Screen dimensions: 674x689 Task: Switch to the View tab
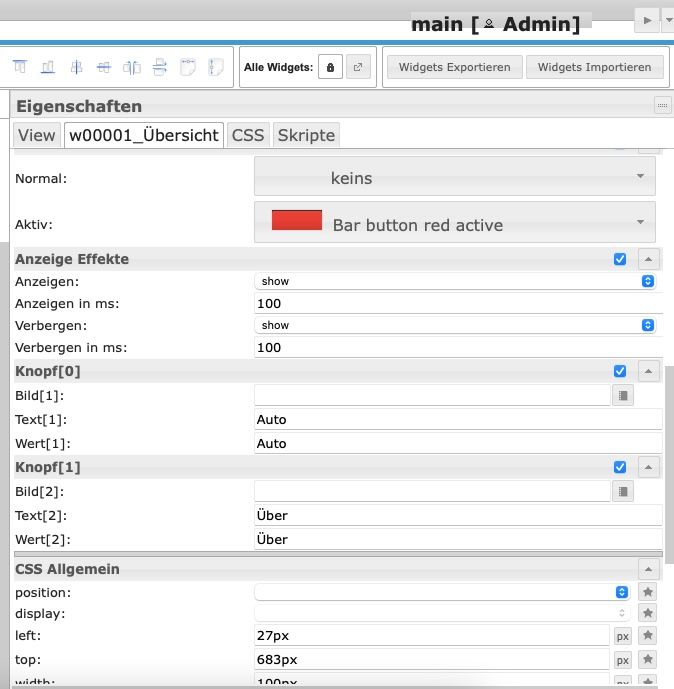36,135
